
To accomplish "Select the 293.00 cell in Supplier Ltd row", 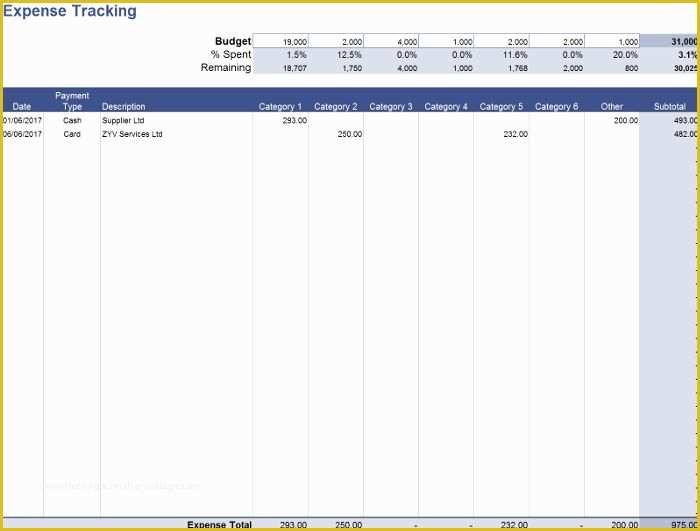I will coord(295,120).
